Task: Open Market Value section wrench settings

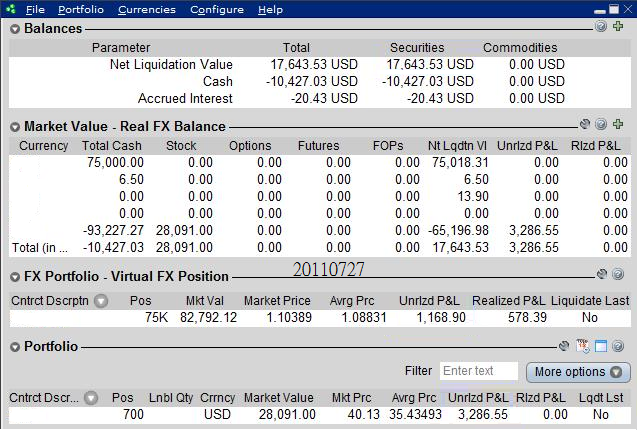Action: click(x=585, y=124)
